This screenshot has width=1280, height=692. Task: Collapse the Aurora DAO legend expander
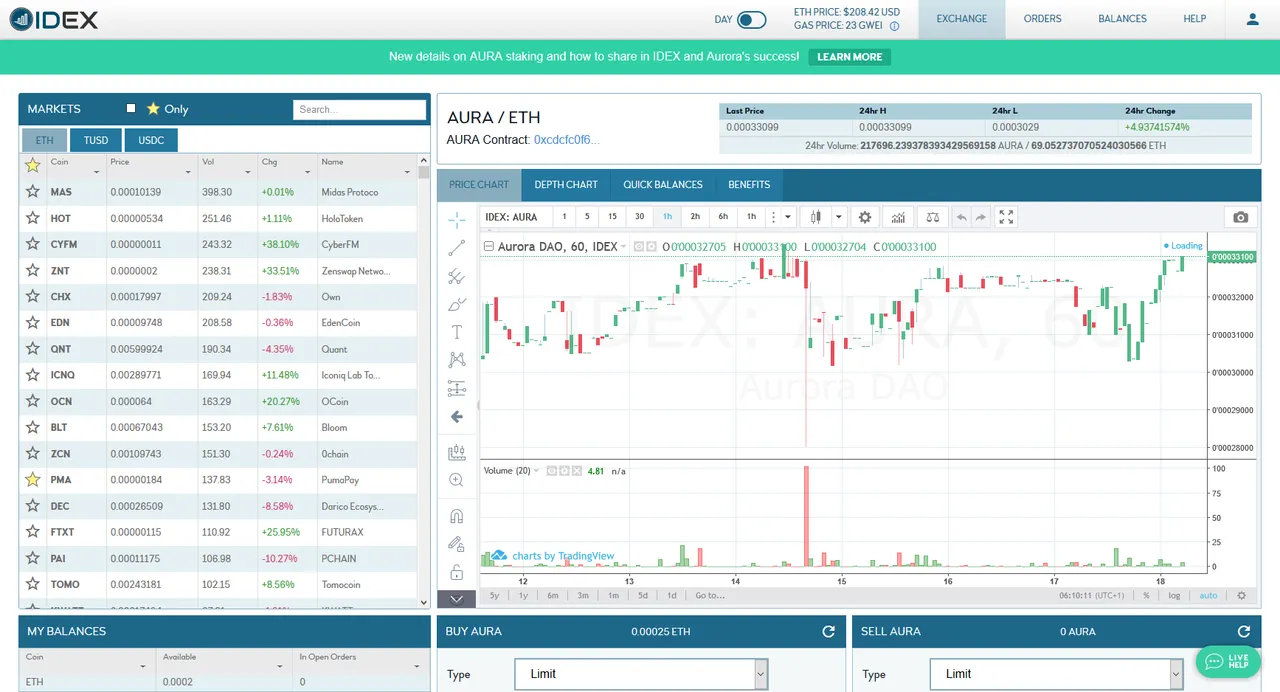click(x=489, y=246)
